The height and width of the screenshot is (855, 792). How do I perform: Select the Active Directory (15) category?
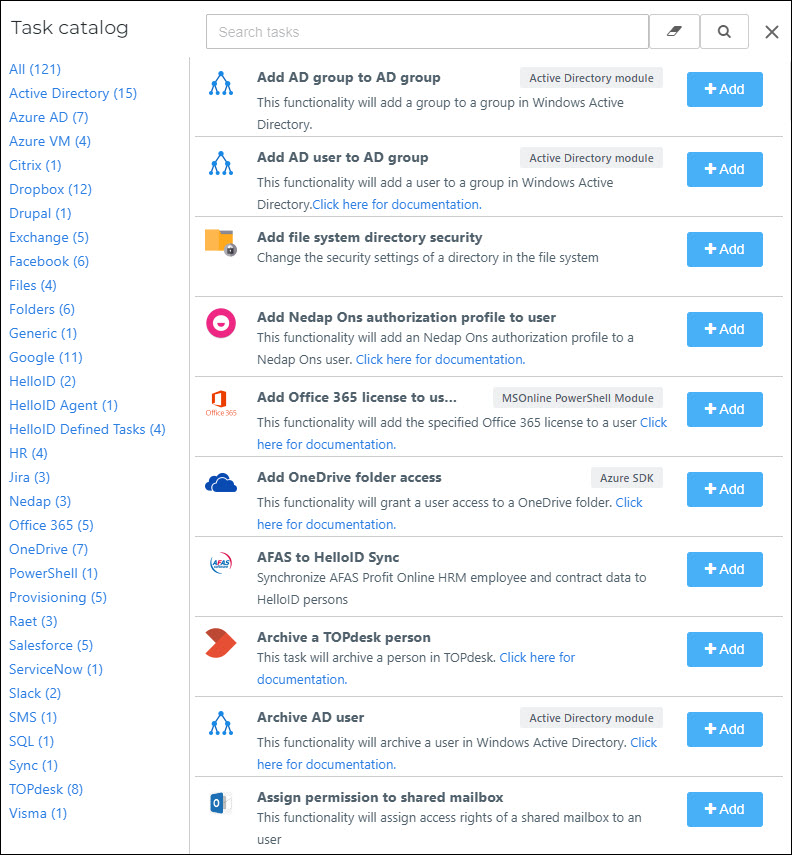pos(73,93)
